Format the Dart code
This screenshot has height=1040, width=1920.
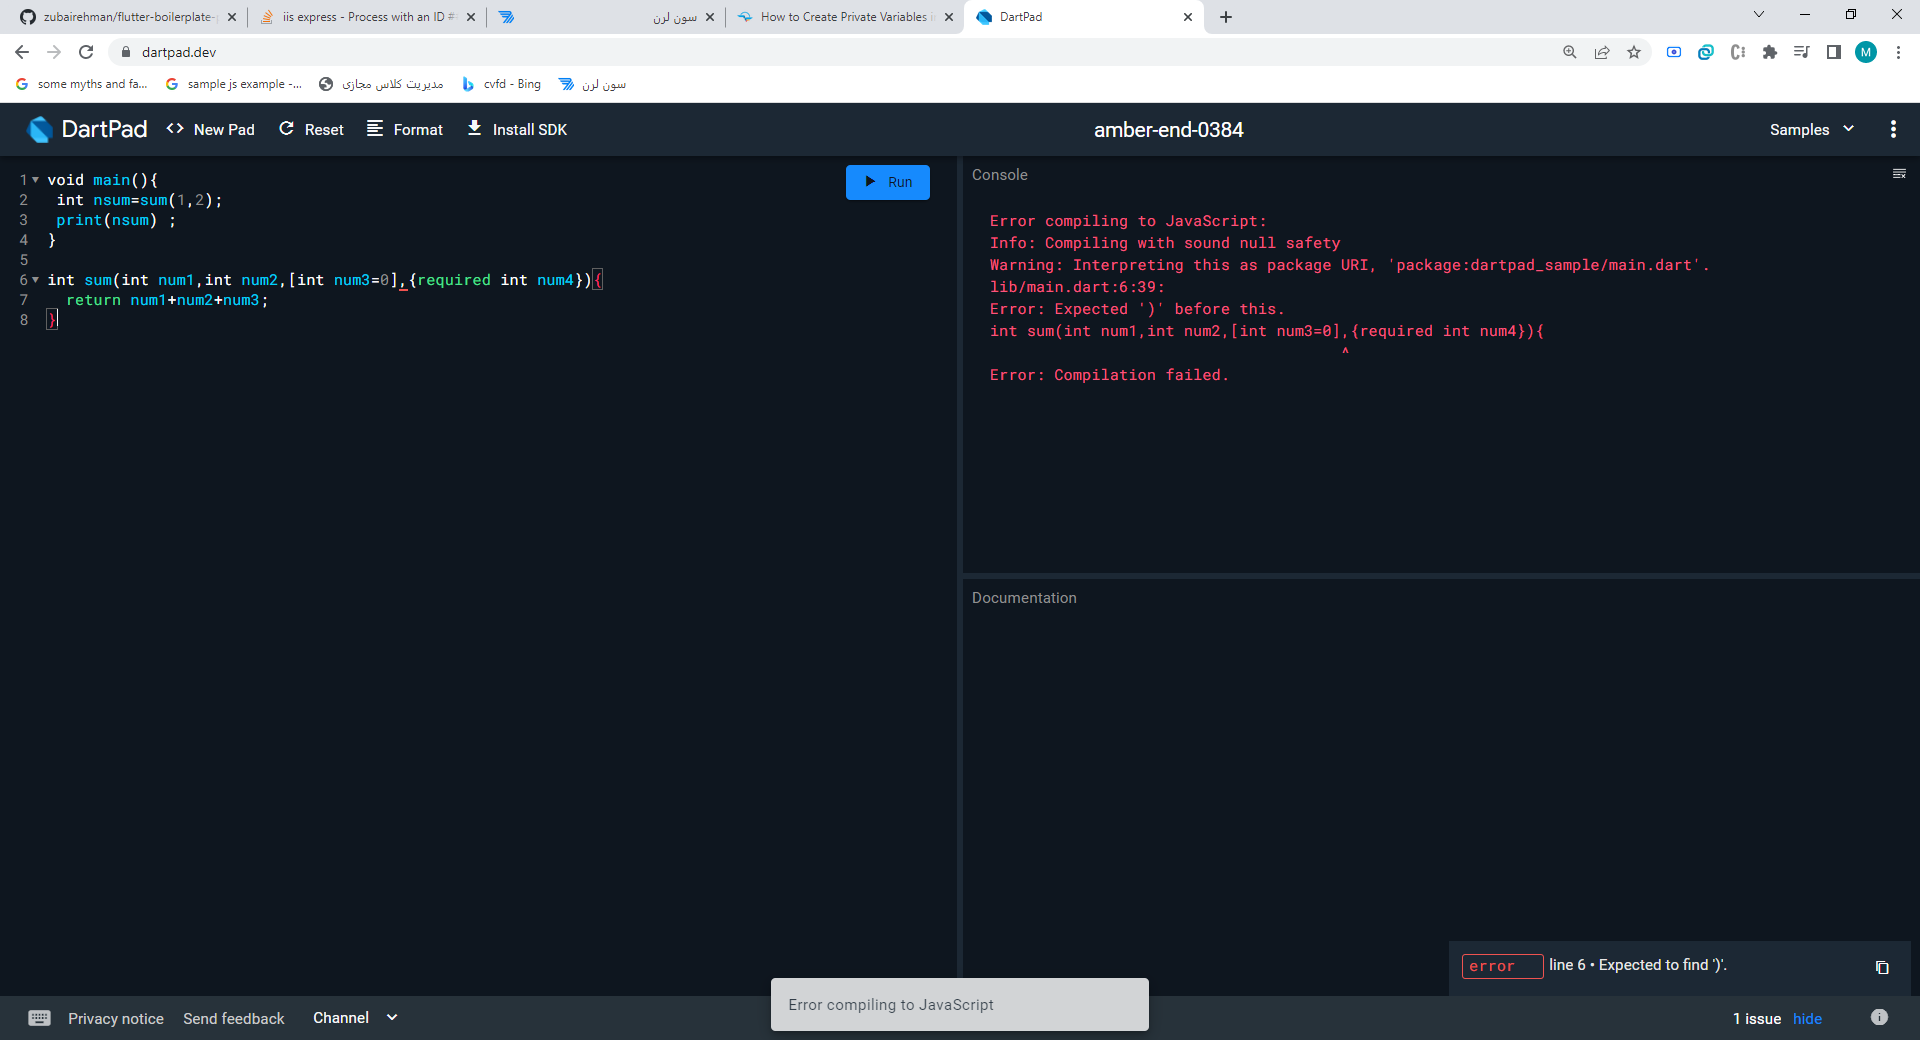tap(405, 130)
